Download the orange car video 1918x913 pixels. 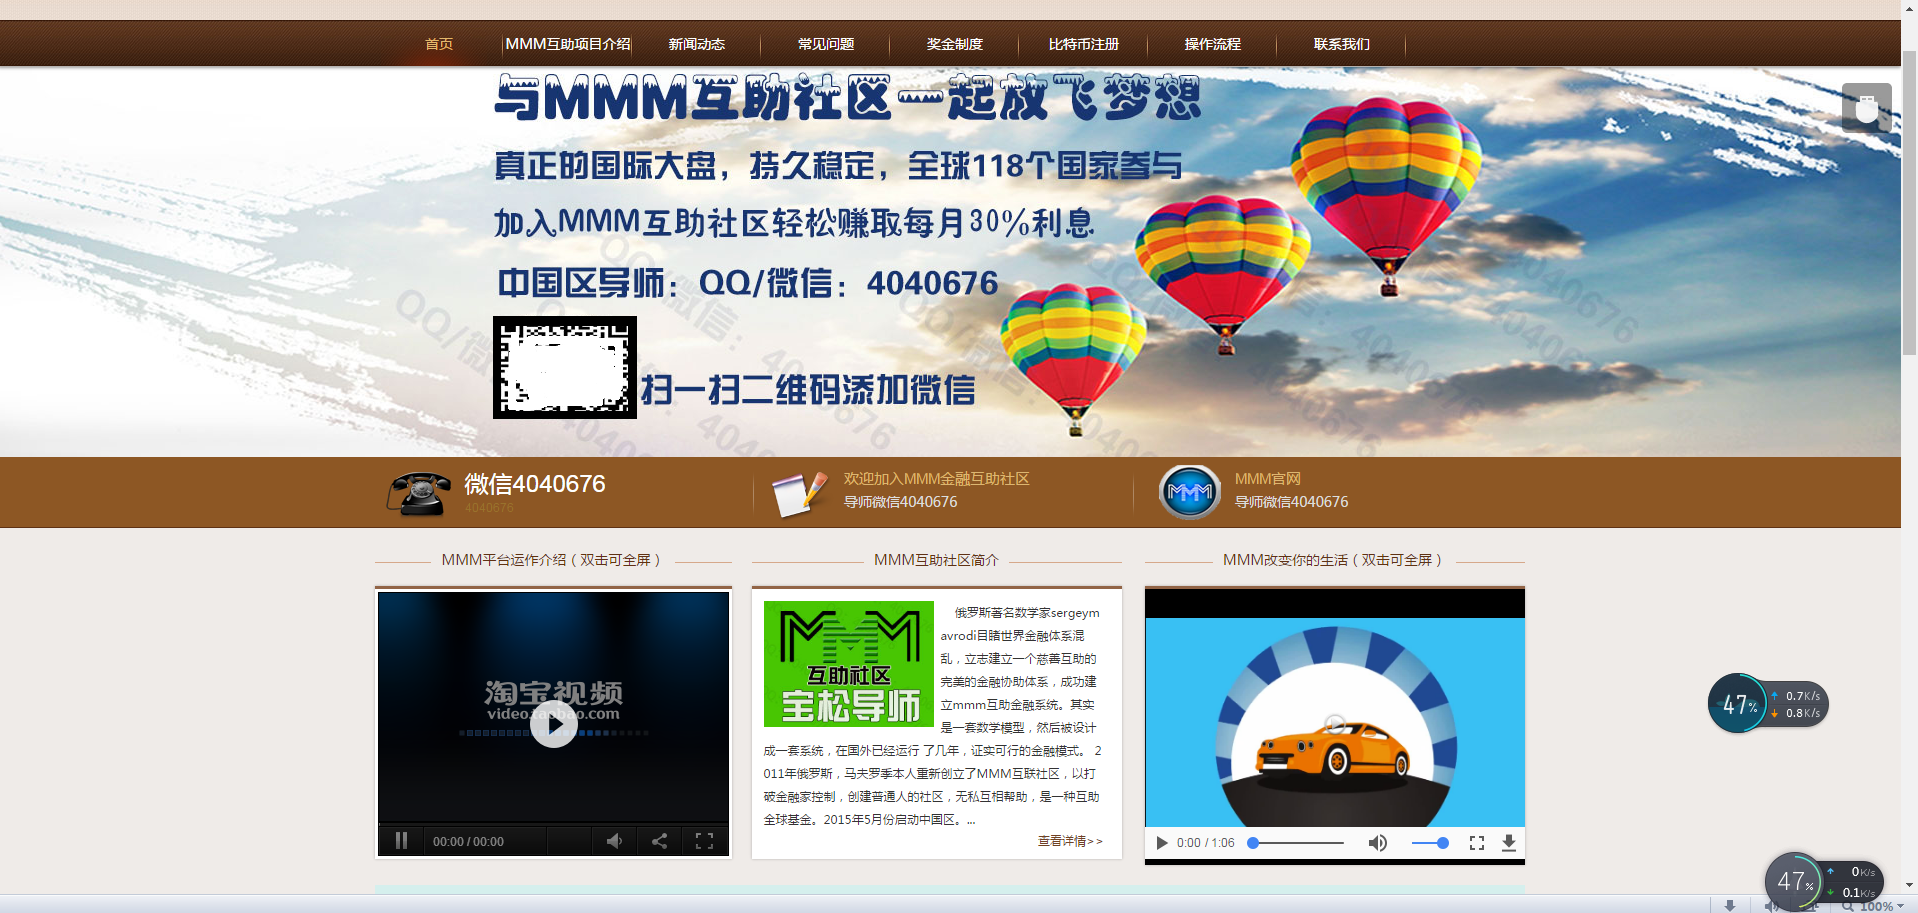(1508, 843)
